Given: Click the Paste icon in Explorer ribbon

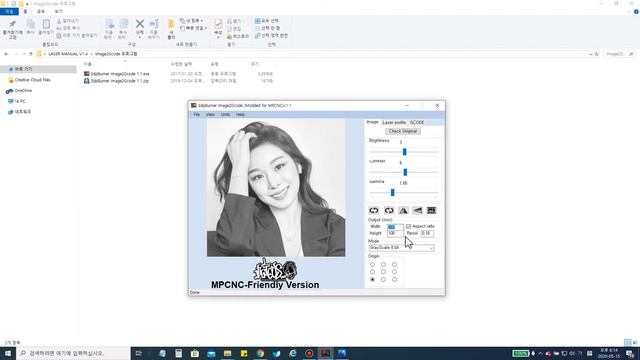Looking at the screenshot, I should pyautogui.click(x=46, y=24).
